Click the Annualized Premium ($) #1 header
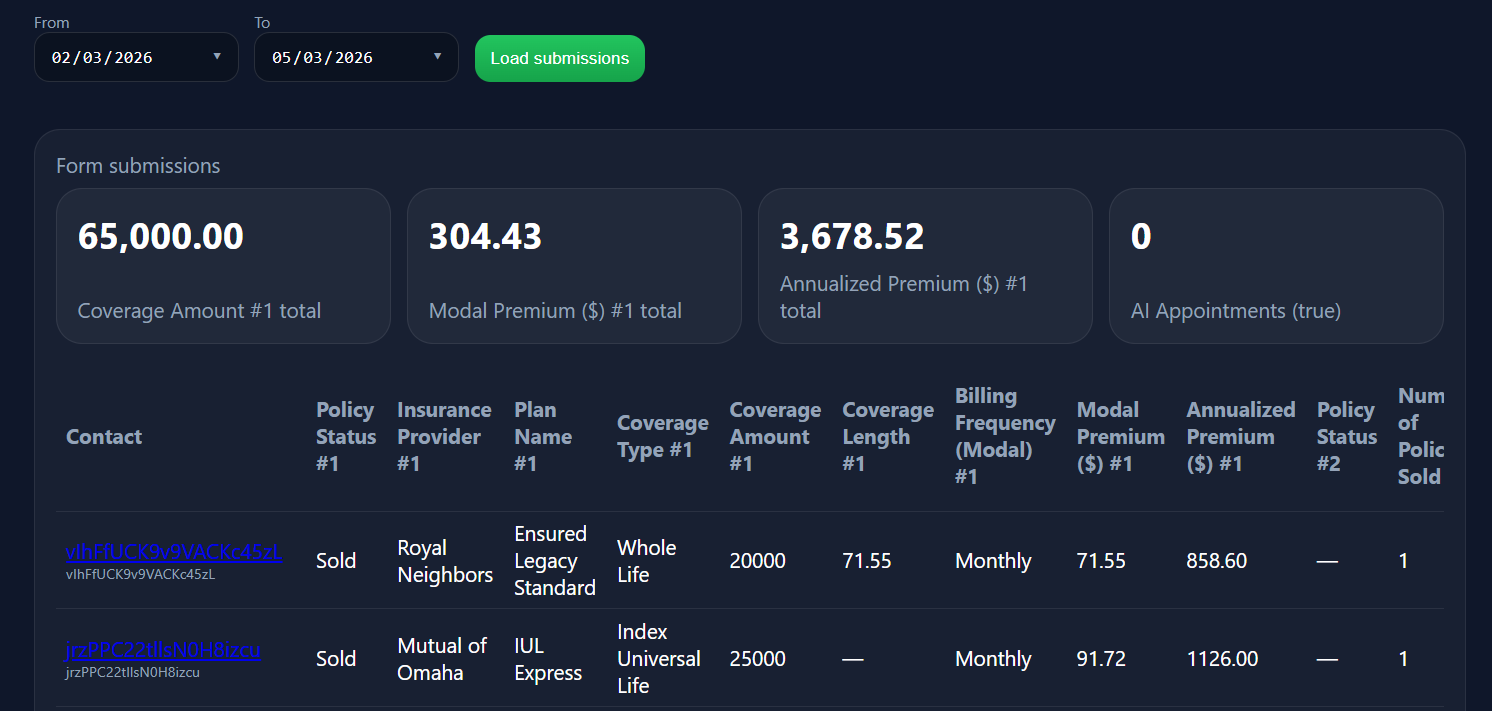This screenshot has height=711, width=1492. tap(1240, 437)
